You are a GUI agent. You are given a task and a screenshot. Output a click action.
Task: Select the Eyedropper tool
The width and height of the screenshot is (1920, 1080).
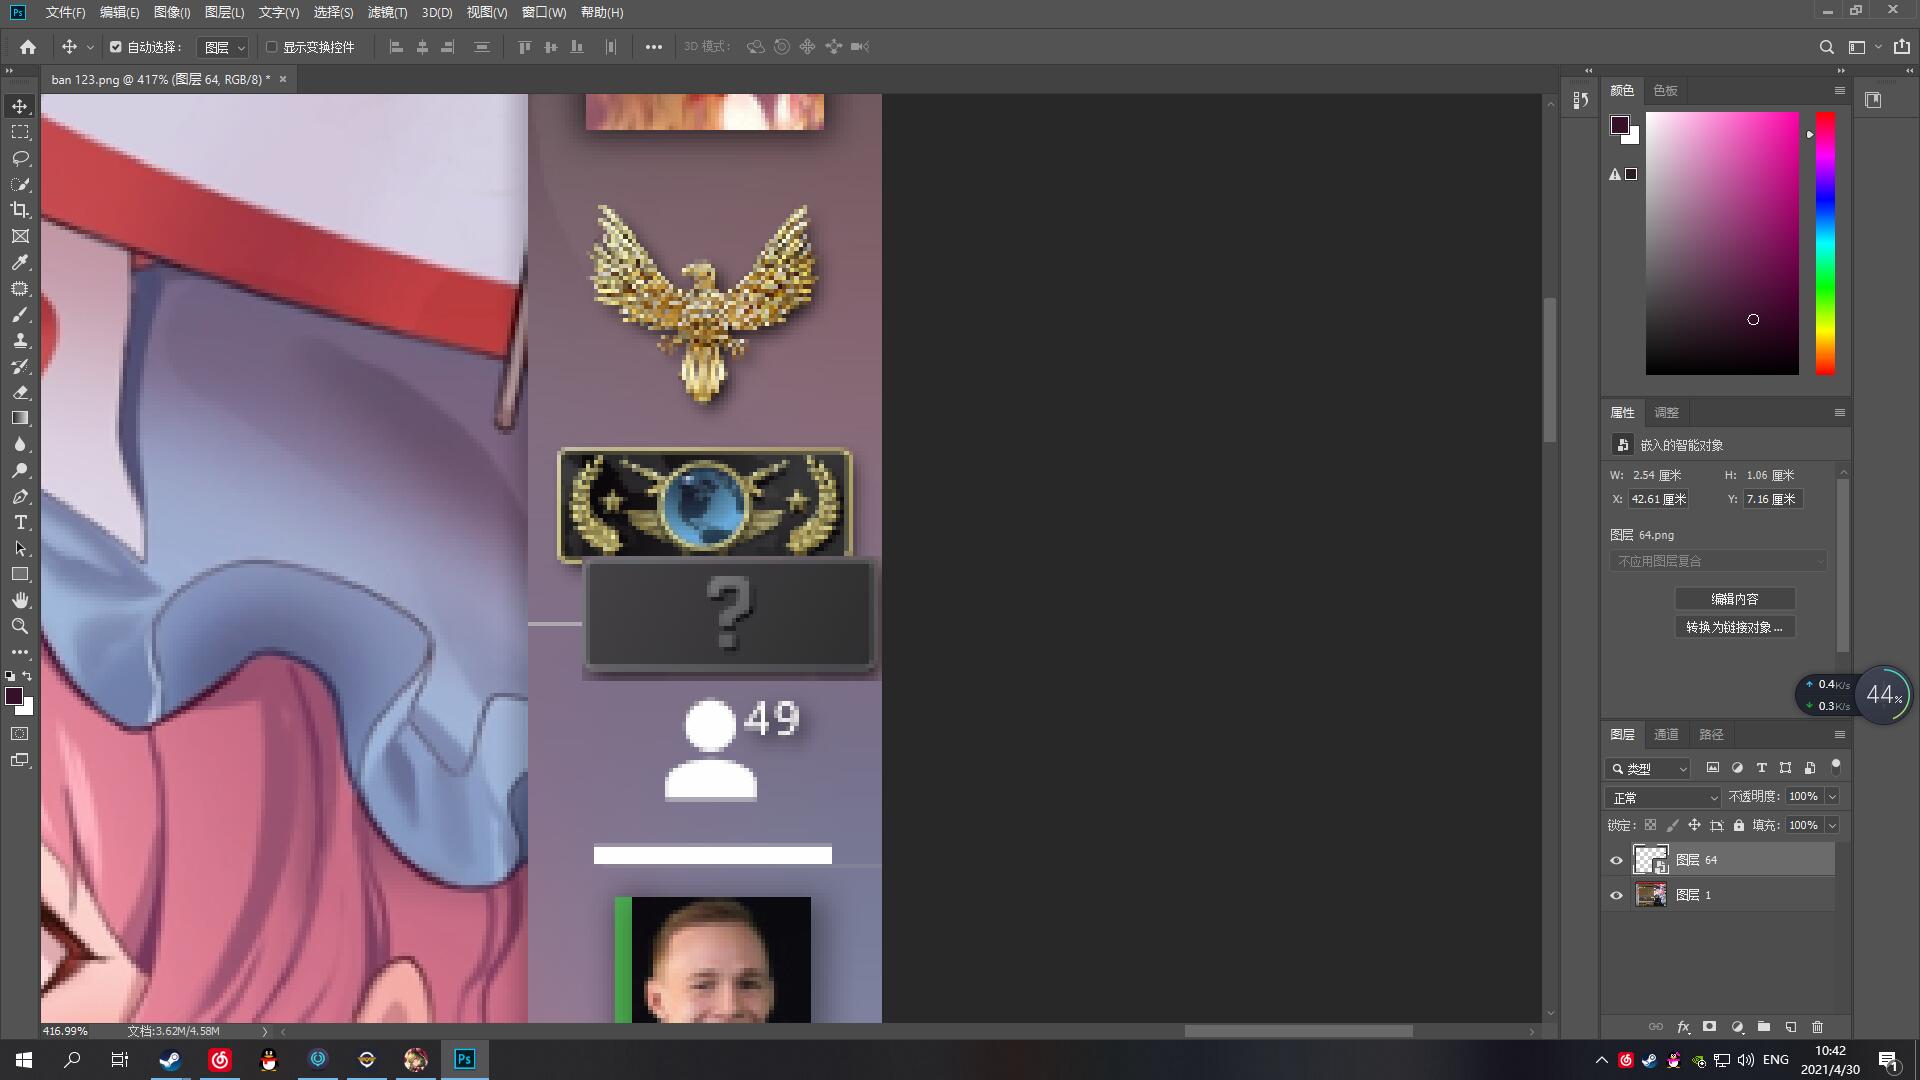click(20, 262)
